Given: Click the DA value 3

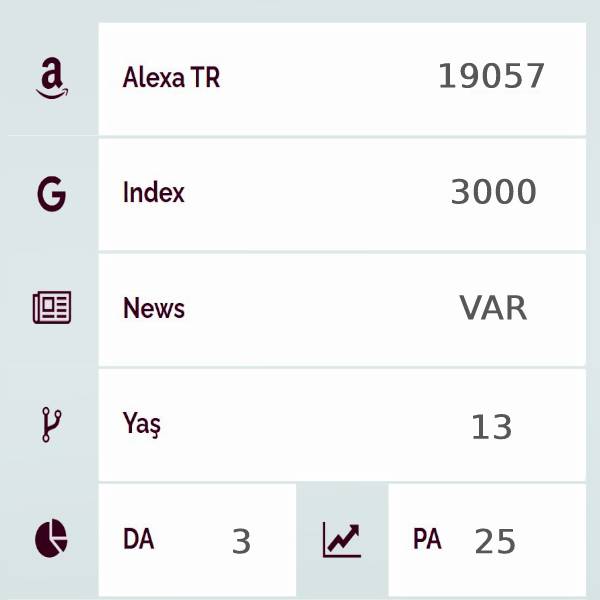Looking at the screenshot, I should (241, 541).
